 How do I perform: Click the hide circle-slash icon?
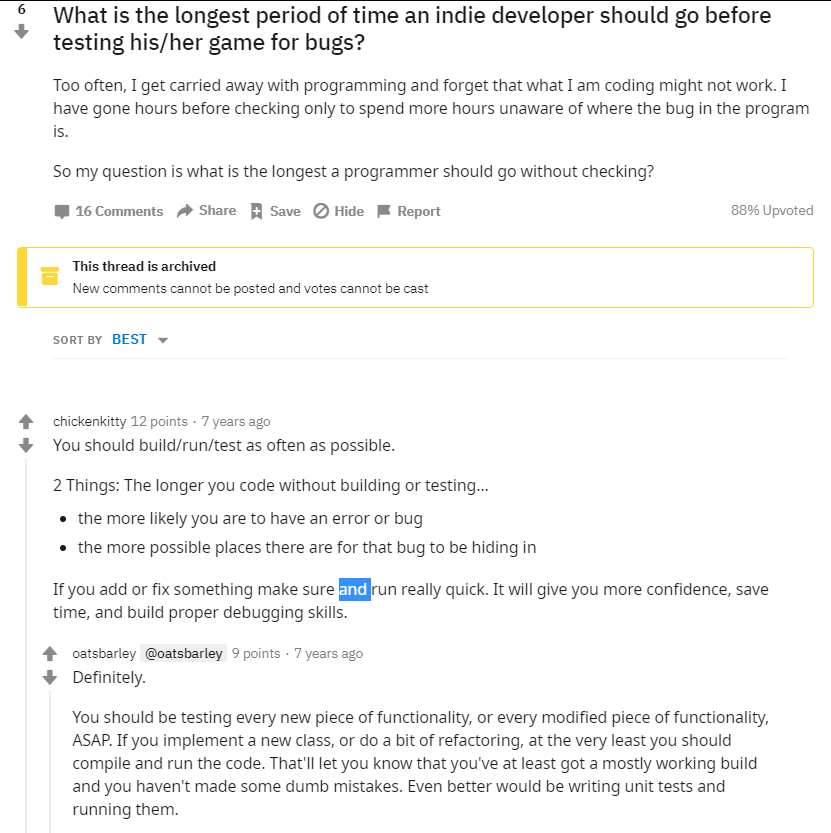pos(321,211)
